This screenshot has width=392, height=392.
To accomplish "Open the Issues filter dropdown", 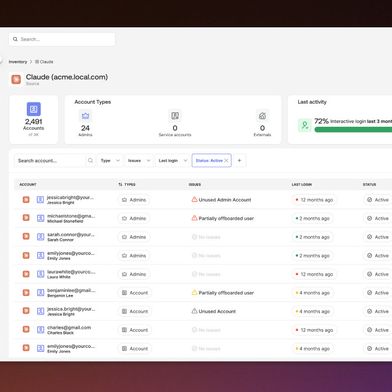I will pyautogui.click(x=139, y=160).
